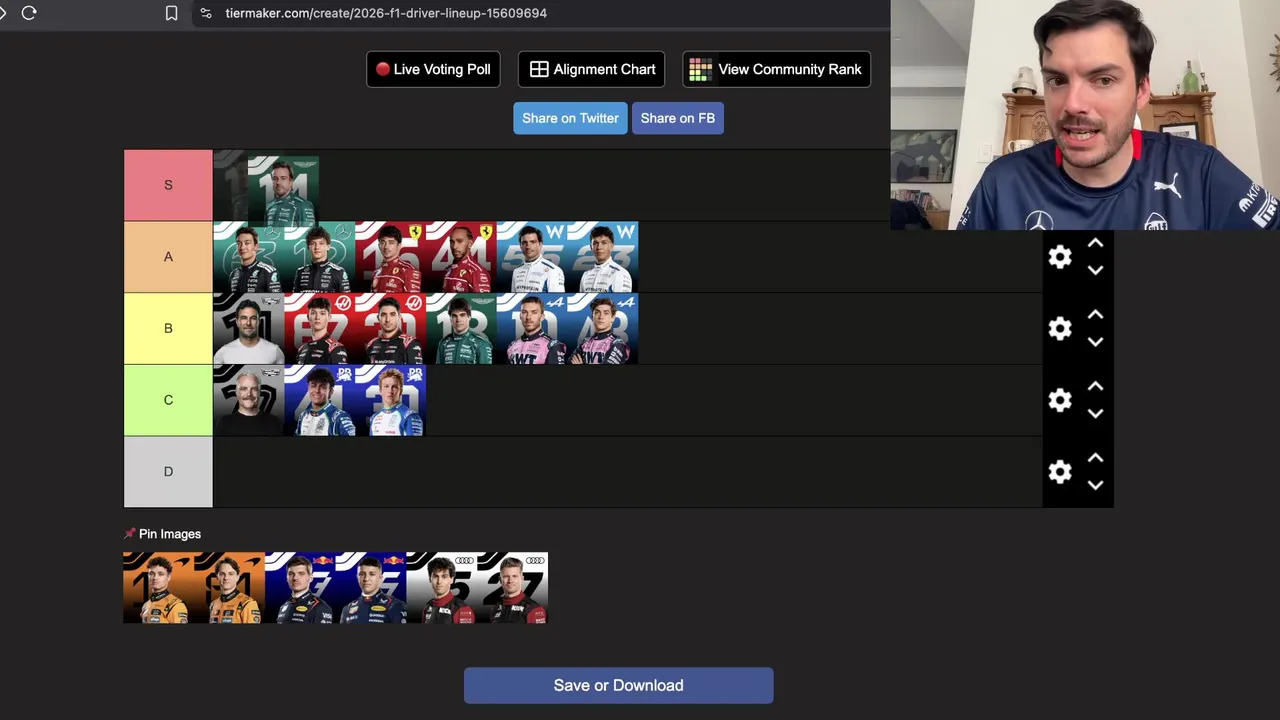Pick unranked Red Bull driver number 6 card
Screen dimensions: 1280x720
(371, 588)
